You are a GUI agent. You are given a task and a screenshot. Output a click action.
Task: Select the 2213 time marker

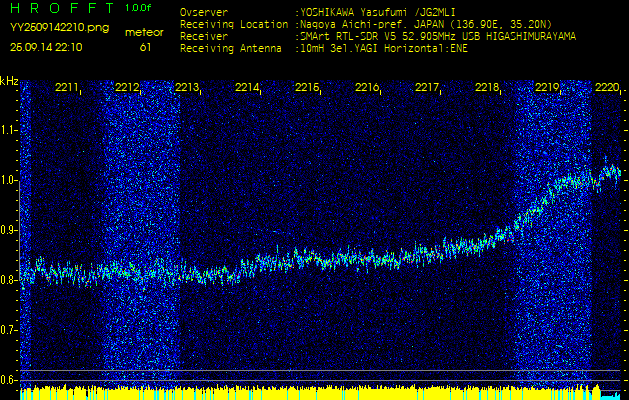[x=187, y=88]
